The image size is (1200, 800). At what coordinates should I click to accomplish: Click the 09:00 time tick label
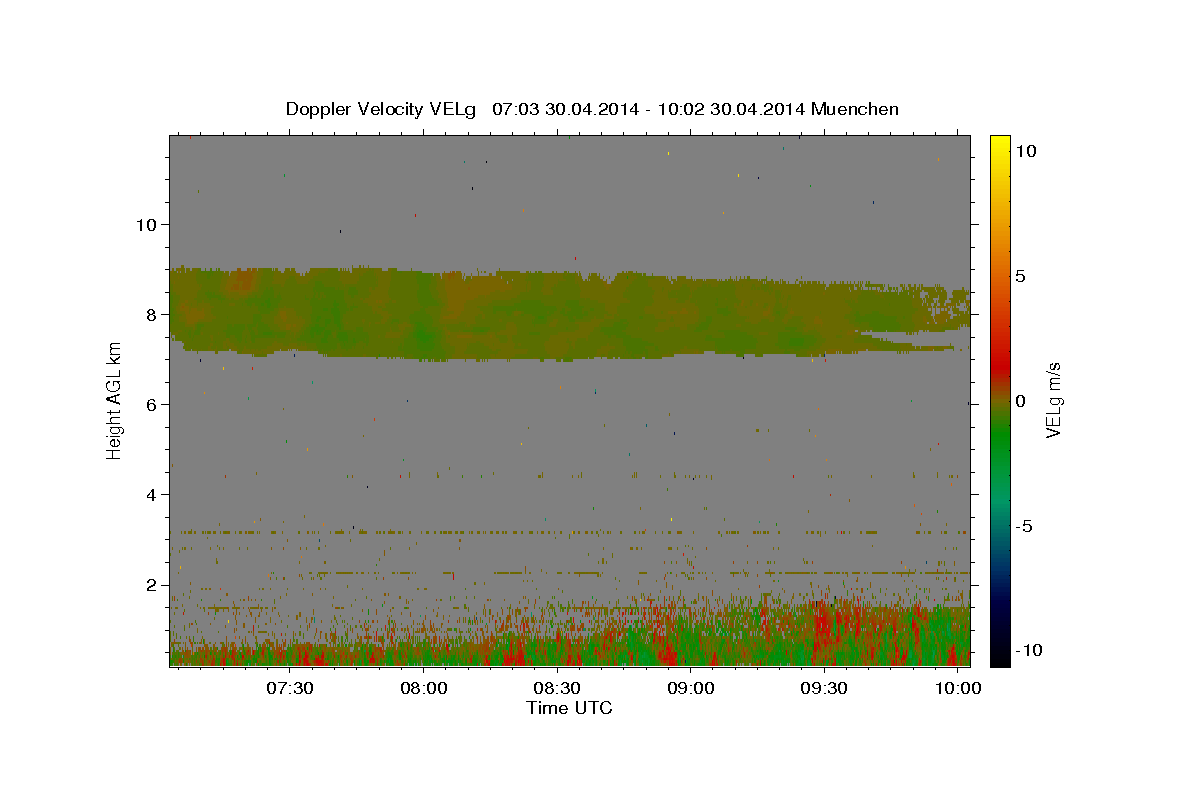(691, 688)
